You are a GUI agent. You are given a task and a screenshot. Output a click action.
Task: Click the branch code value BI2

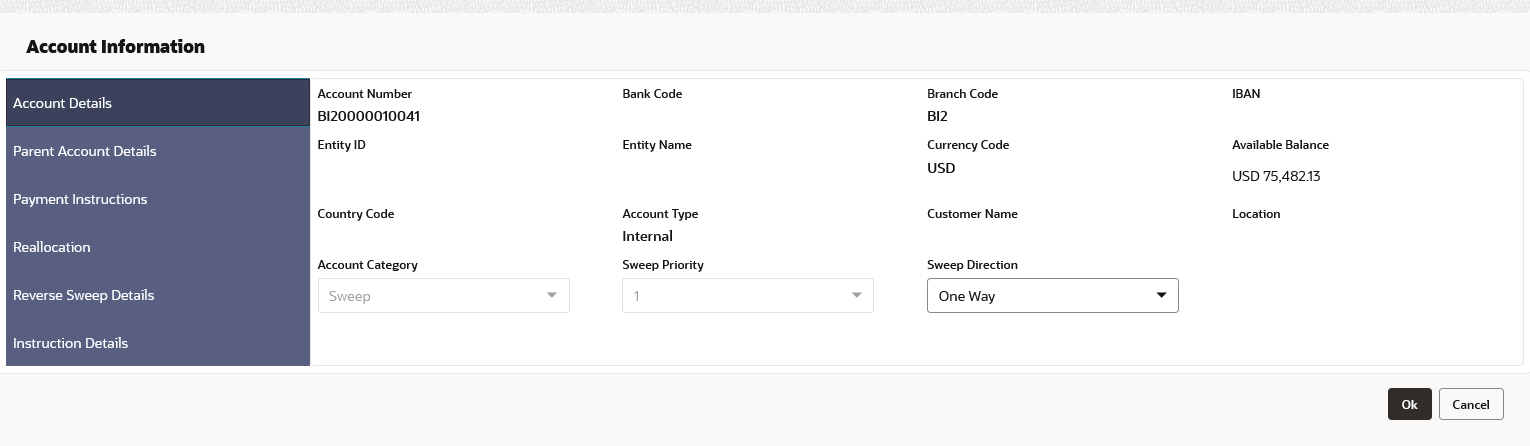(x=937, y=116)
